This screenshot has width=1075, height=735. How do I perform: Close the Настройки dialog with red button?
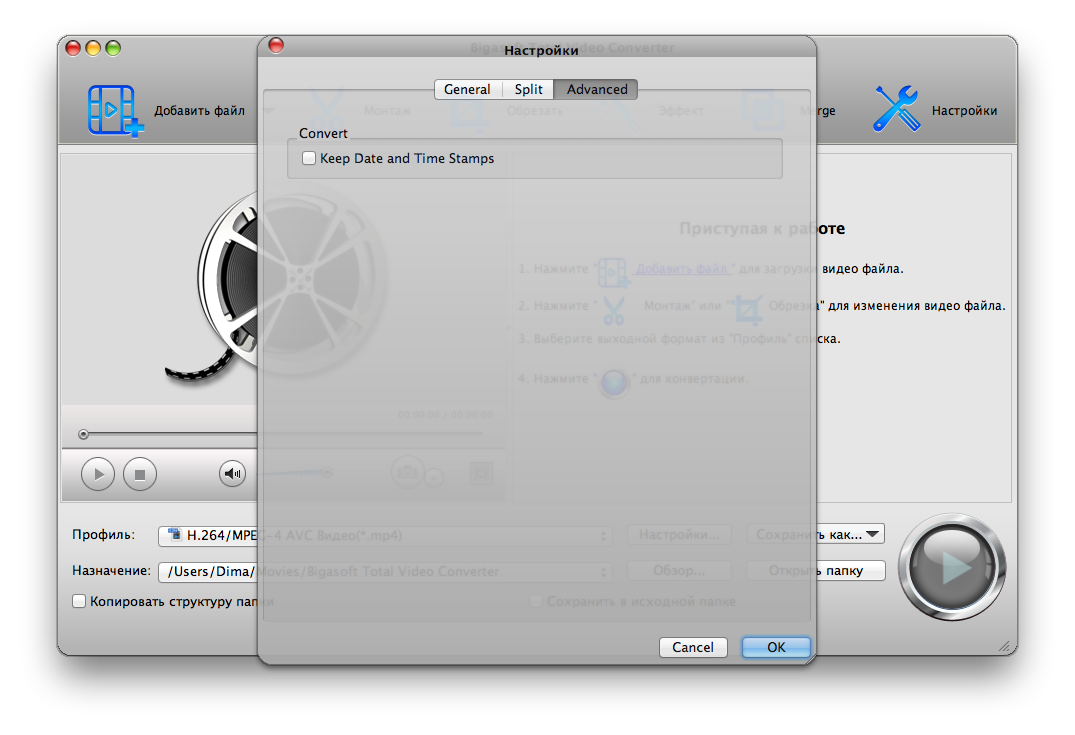tap(276, 46)
